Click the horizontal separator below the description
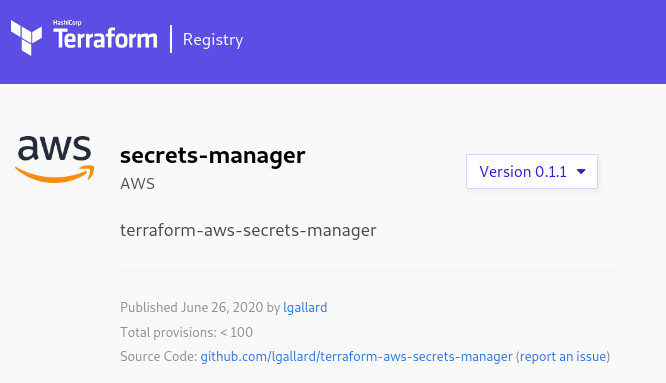Image resolution: width=666 pixels, height=383 pixels. pos(368,270)
